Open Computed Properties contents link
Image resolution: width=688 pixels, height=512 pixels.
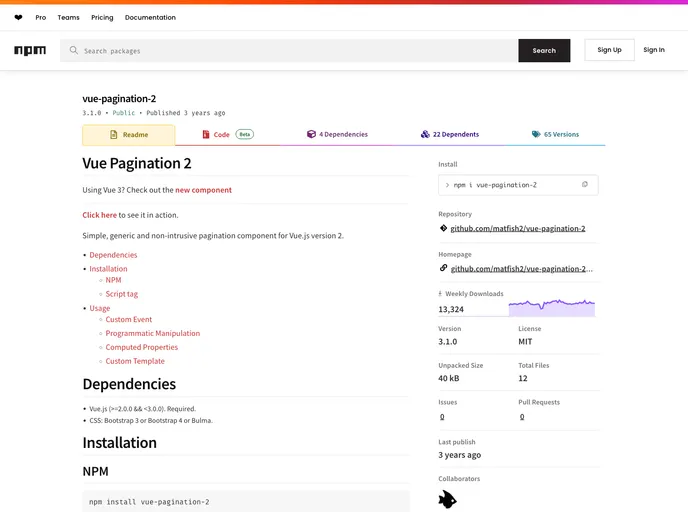[142, 347]
